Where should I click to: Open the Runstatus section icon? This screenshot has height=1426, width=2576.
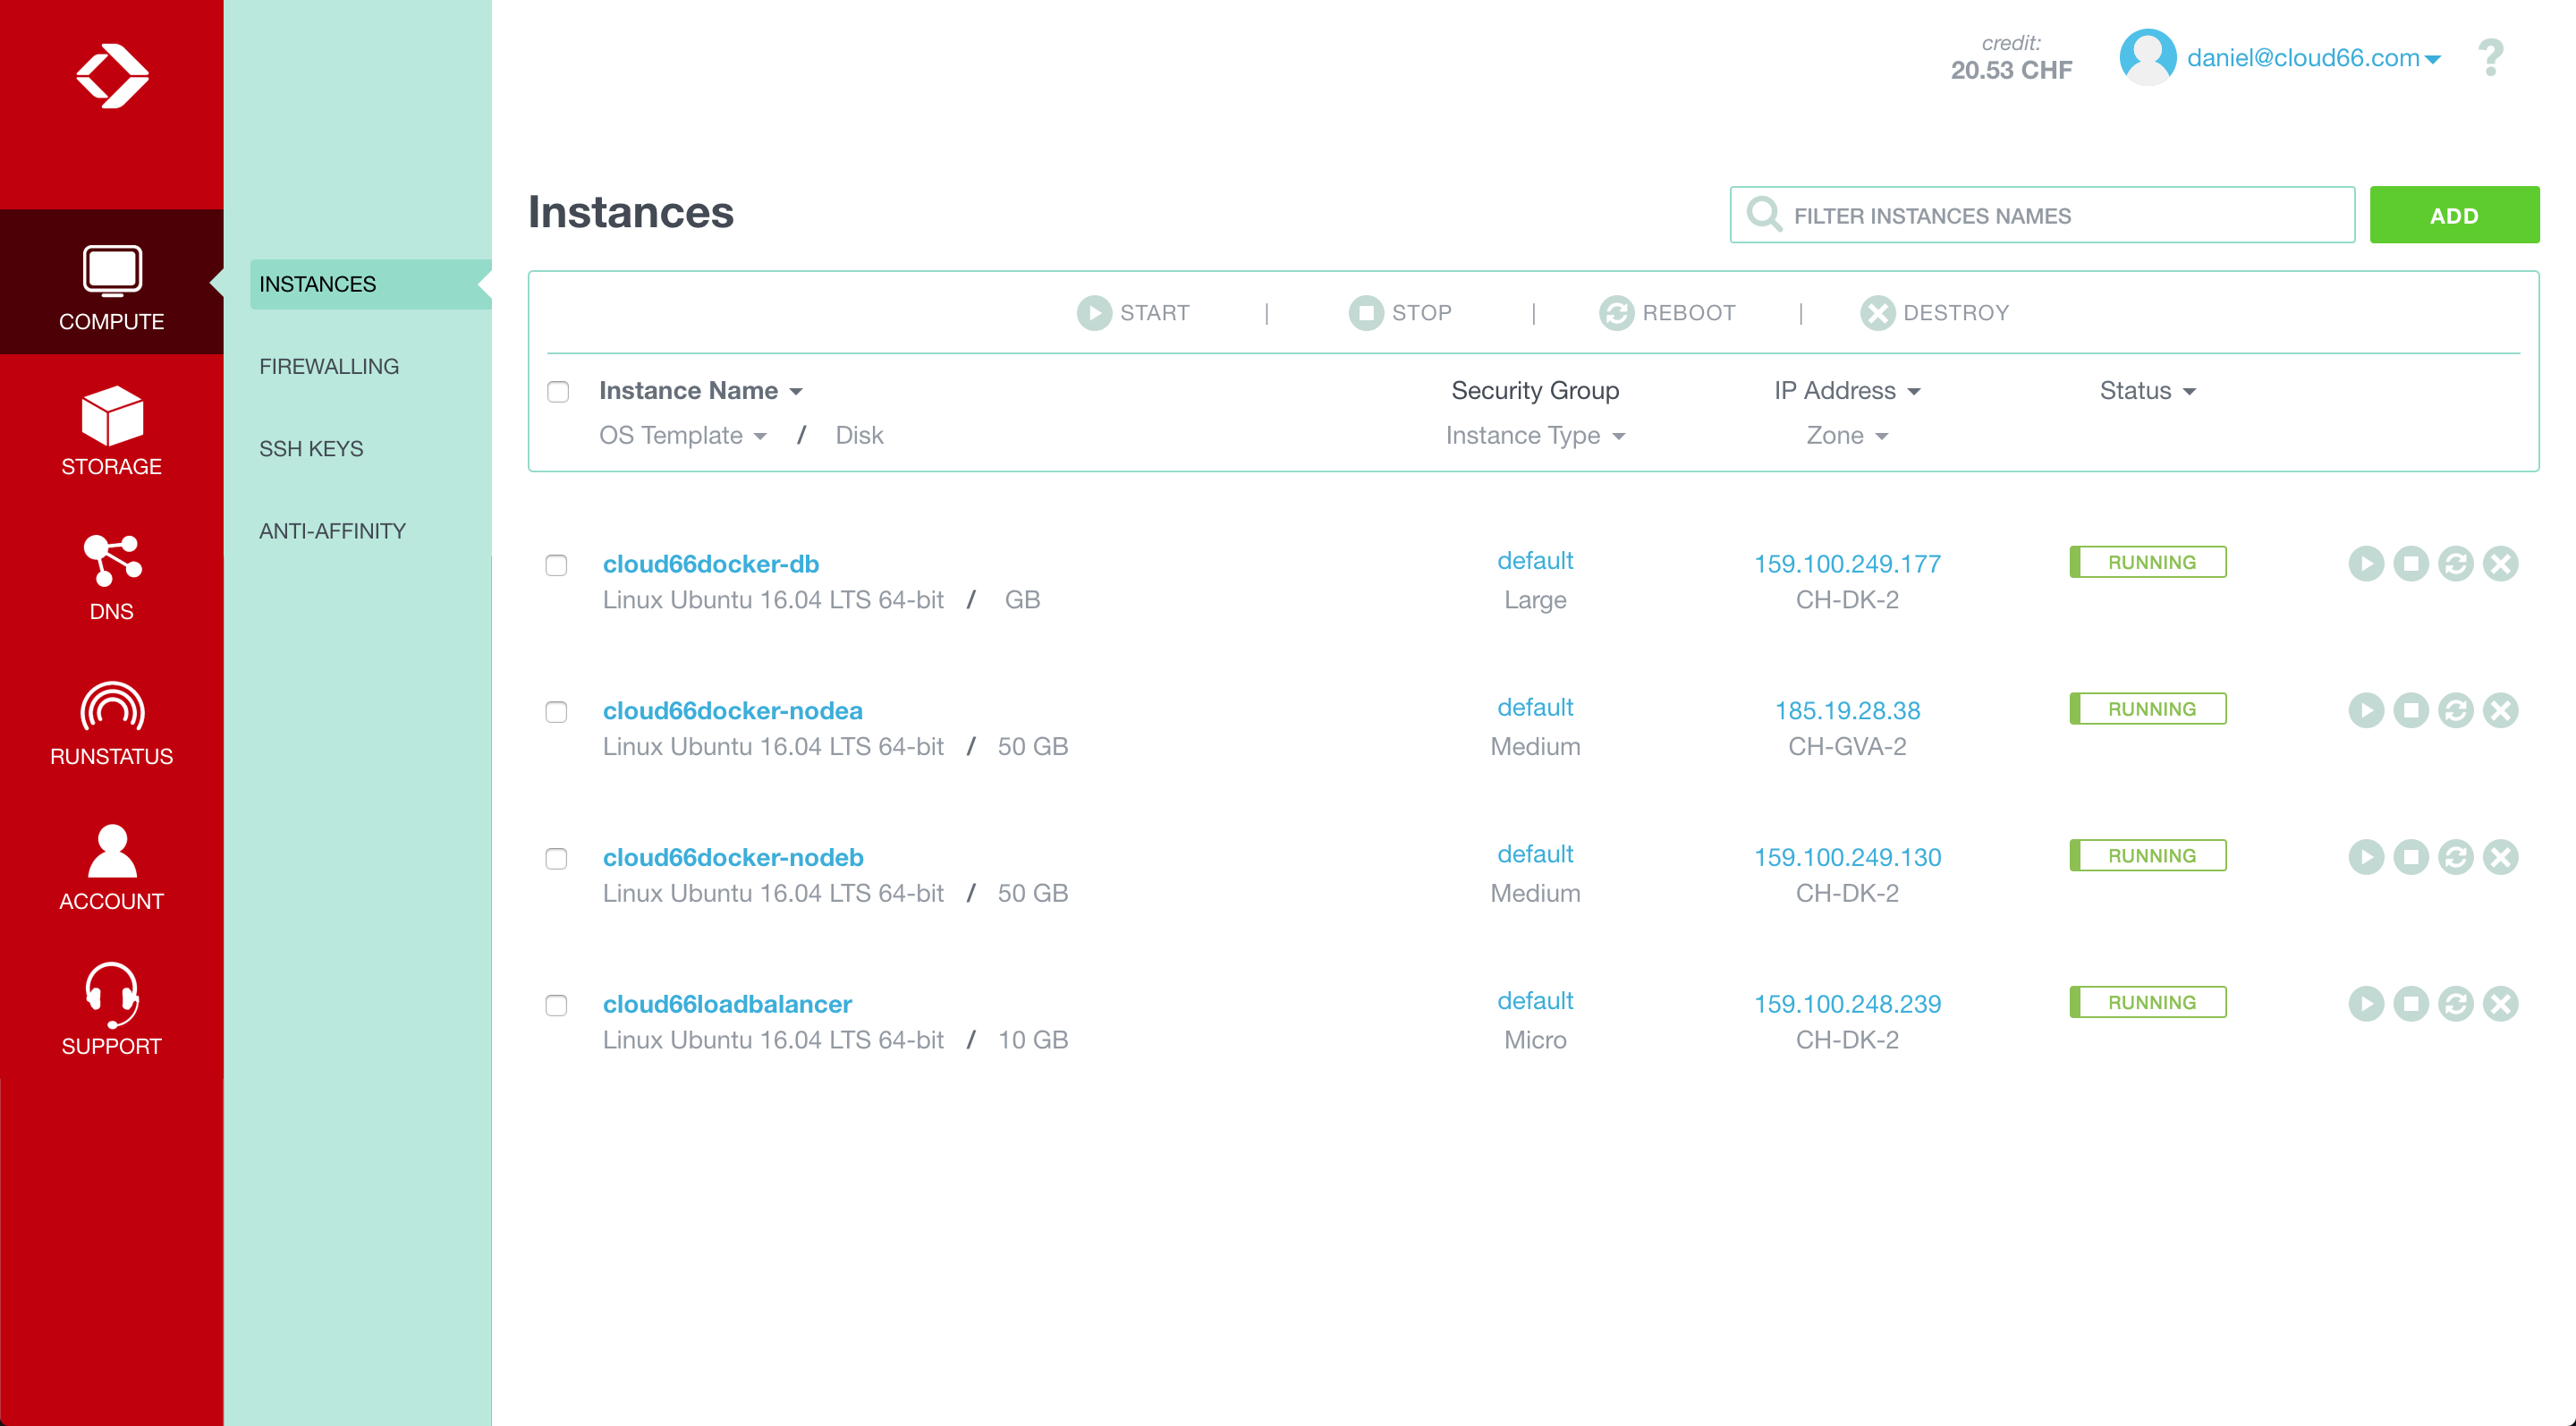pyautogui.click(x=112, y=706)
